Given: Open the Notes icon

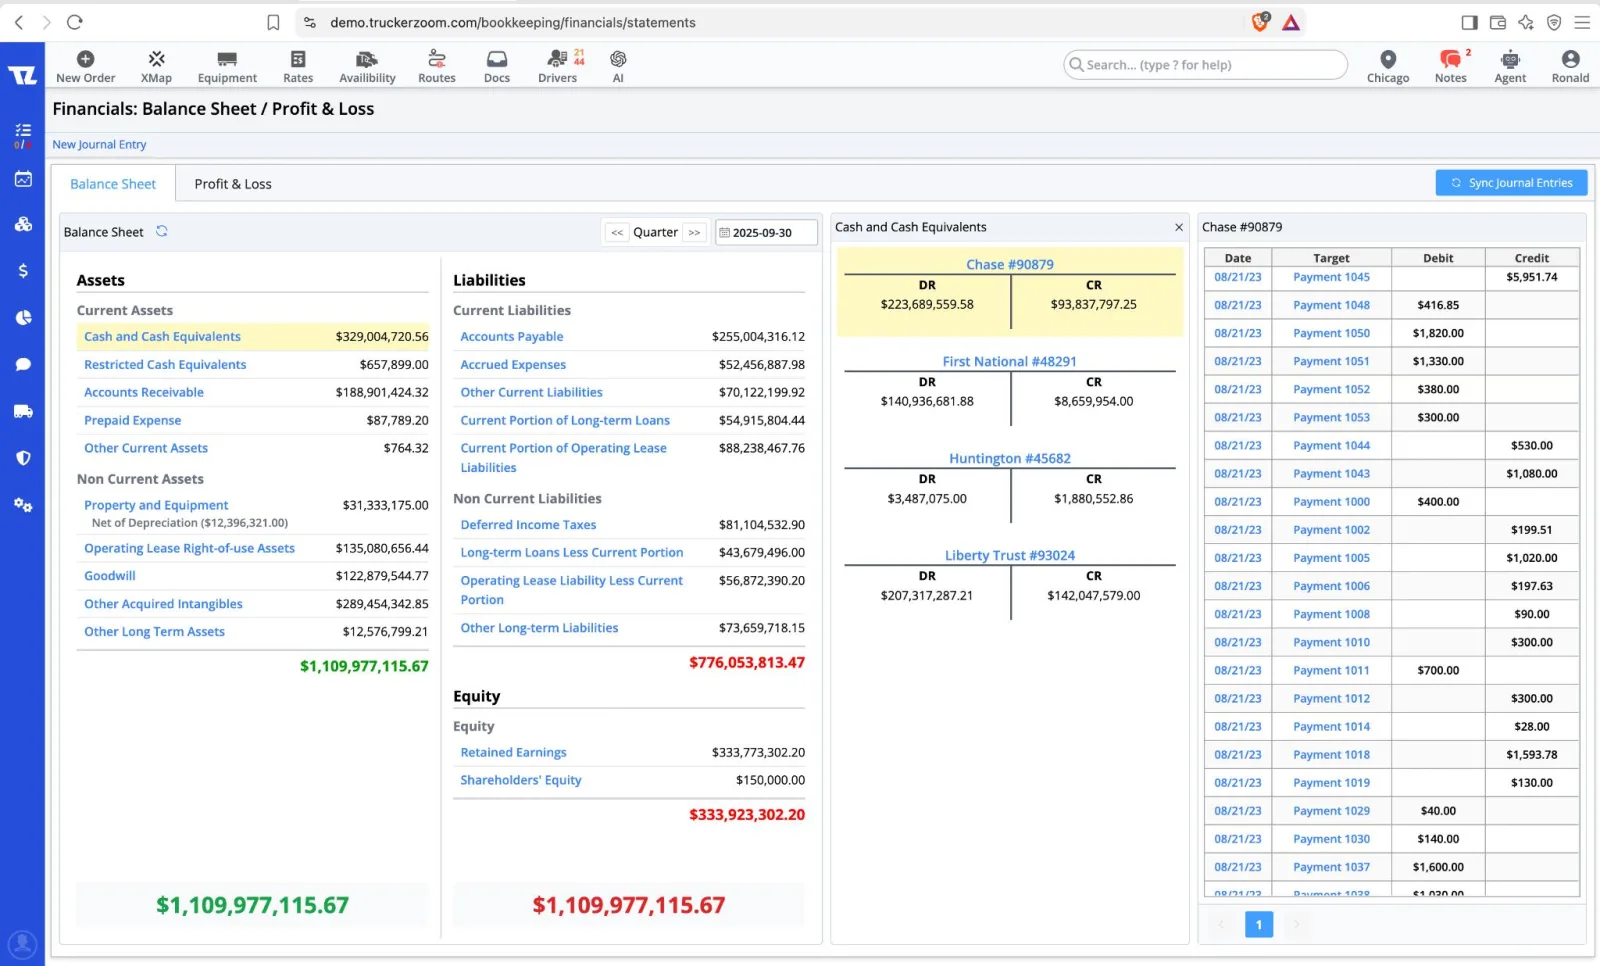Looking at the screenshot, I should [1450, 66].
